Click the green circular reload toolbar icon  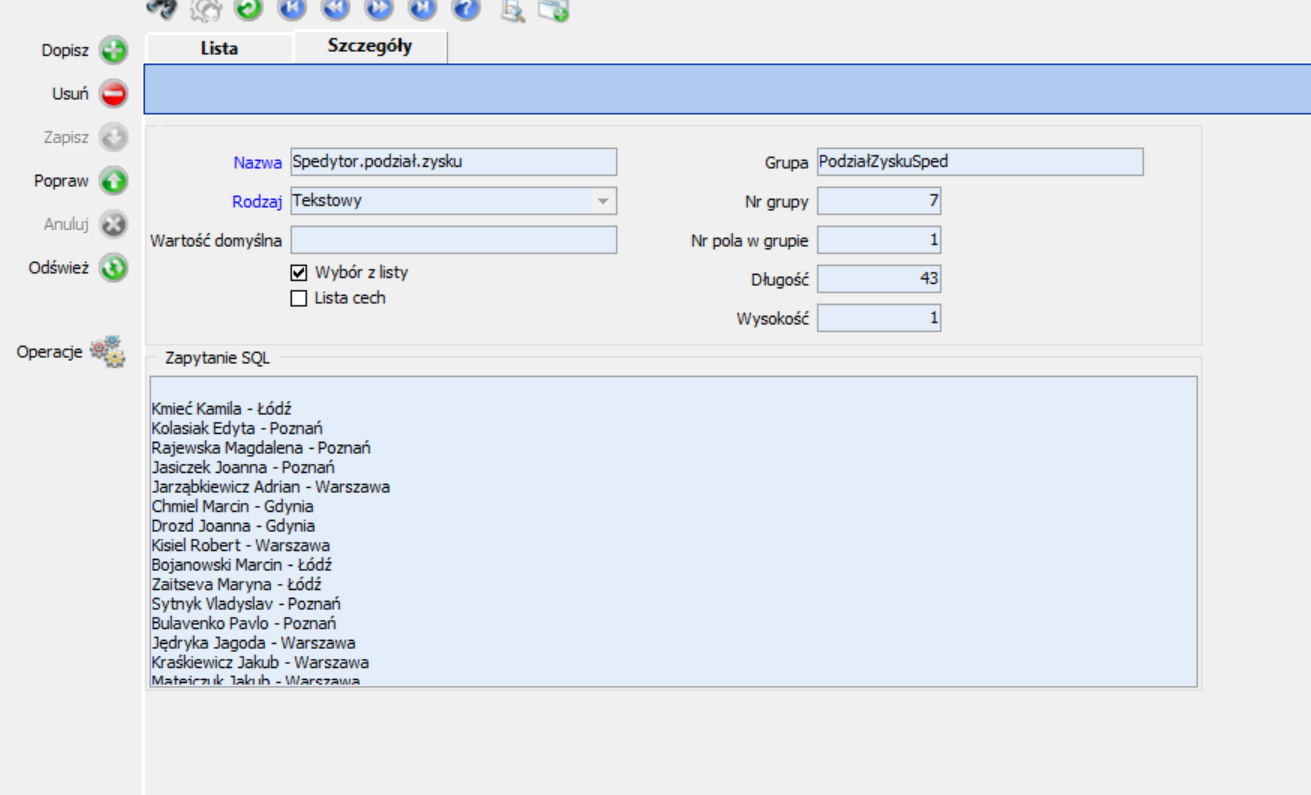[249, 9]
